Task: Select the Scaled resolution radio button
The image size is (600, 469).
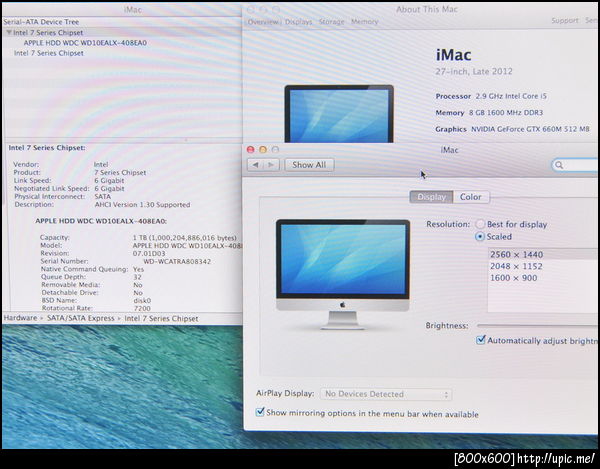Action: point(479,237)
